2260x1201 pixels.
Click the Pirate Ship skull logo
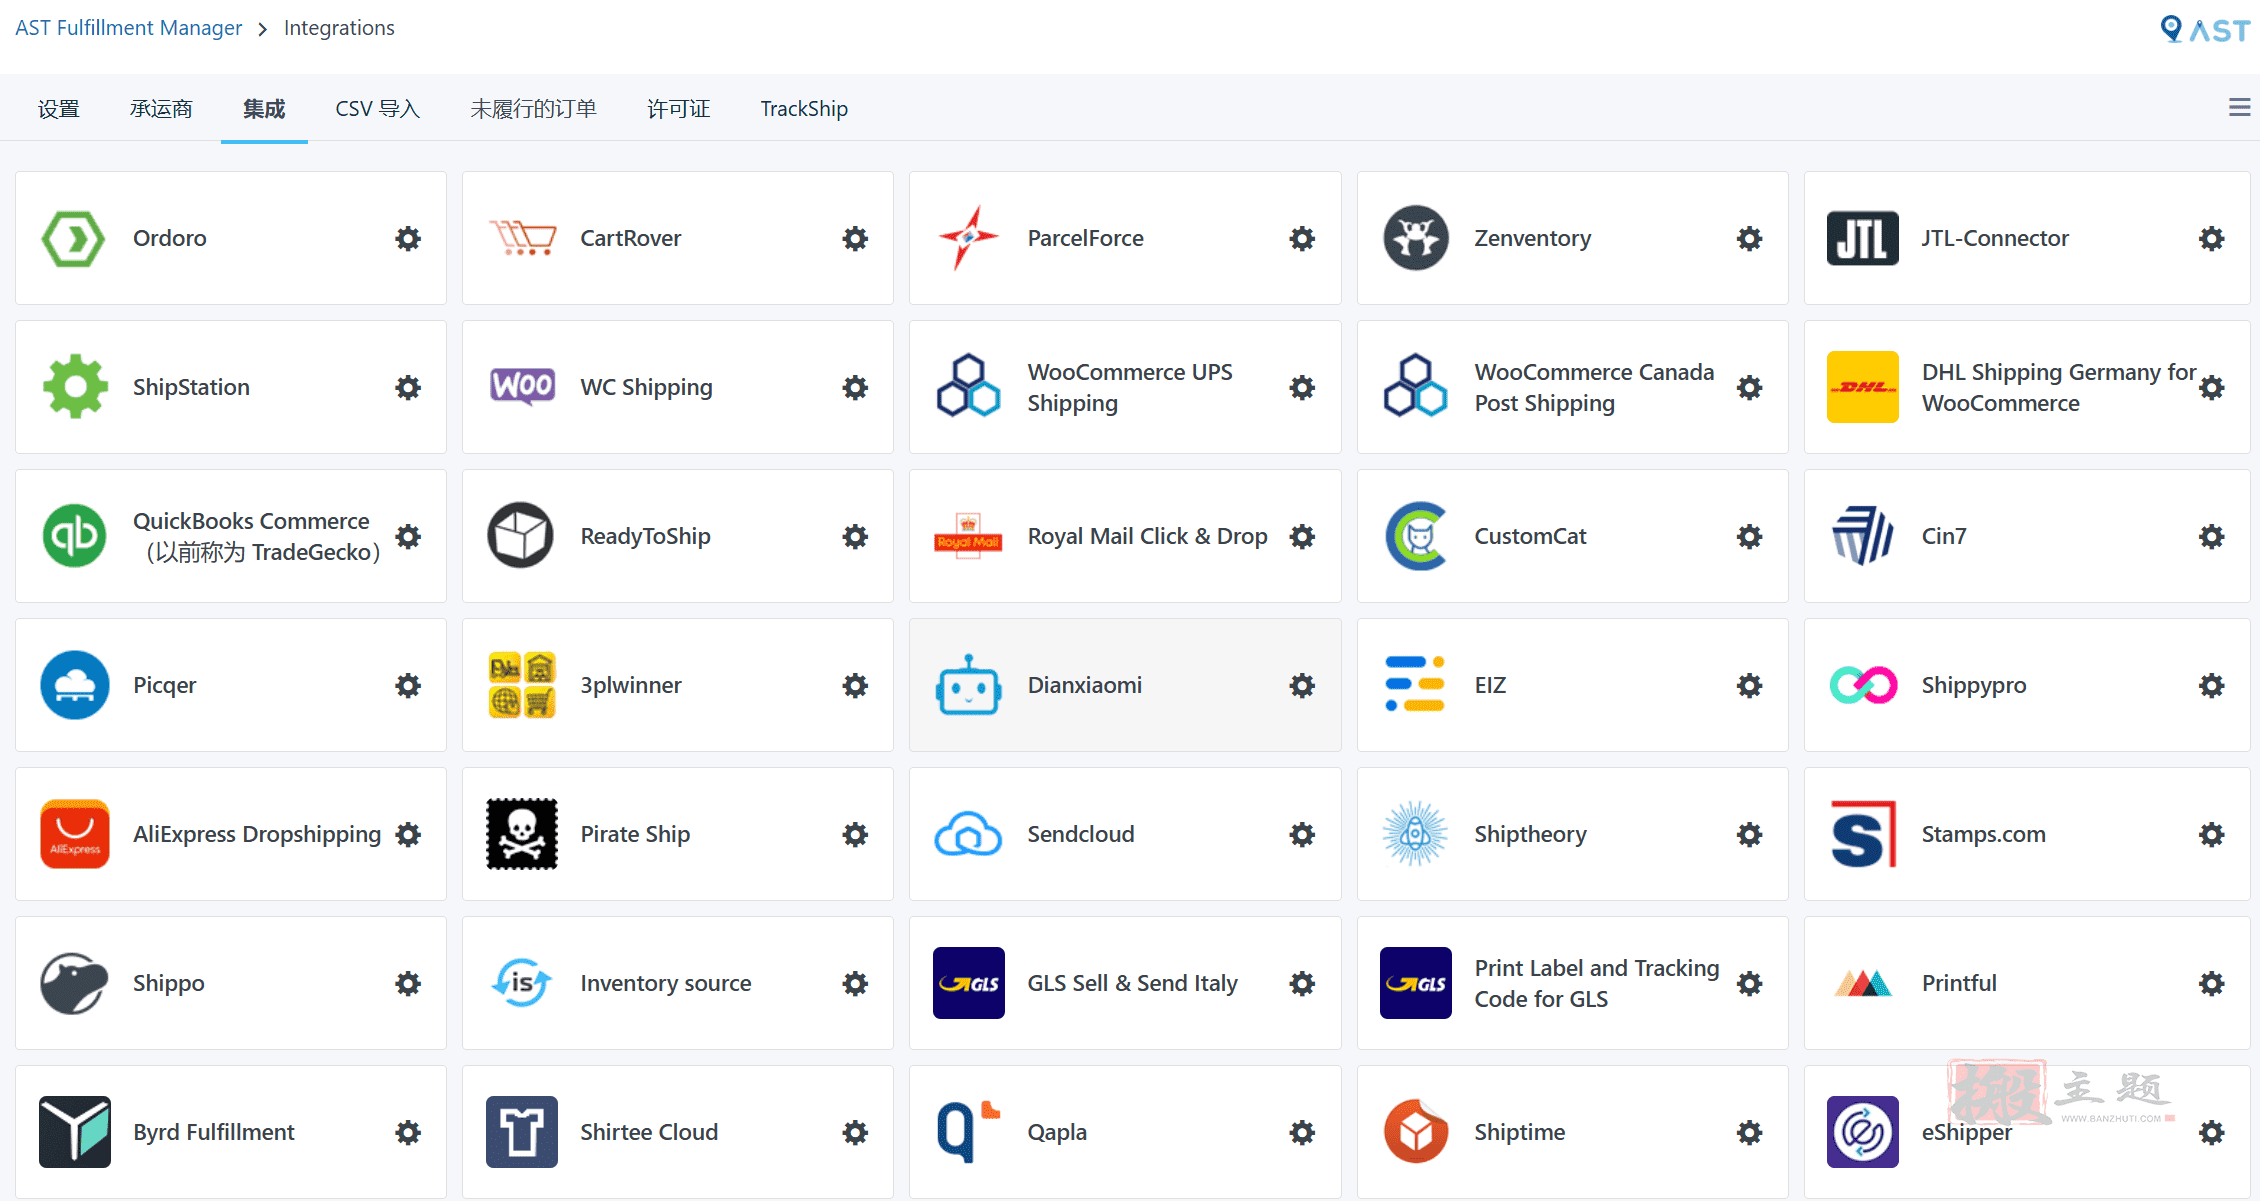tap(522, 834)
